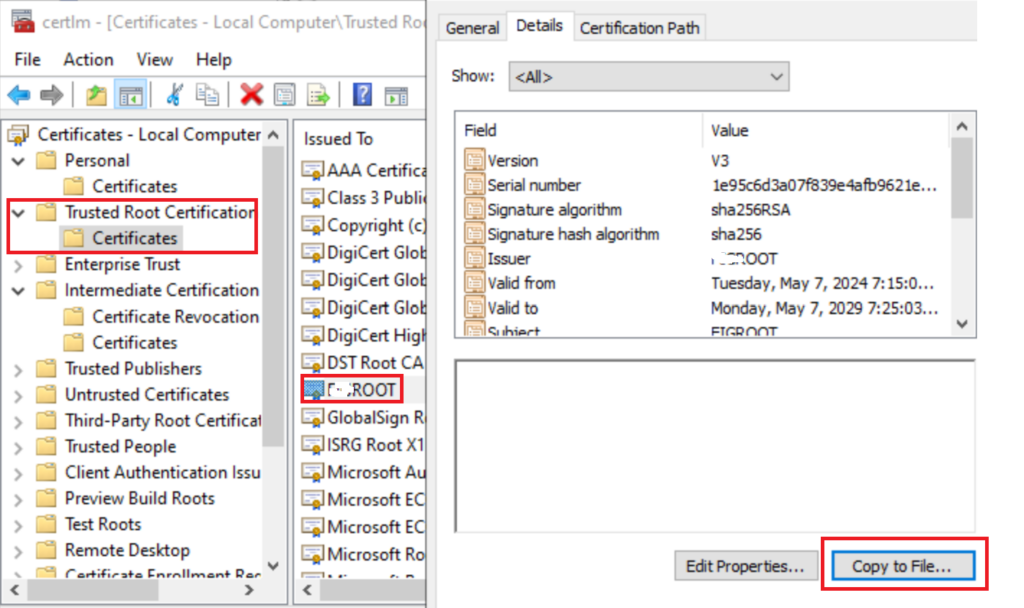
Task: Click the Issued To column header
Action: pyautogui.click(x=338, y=138)
